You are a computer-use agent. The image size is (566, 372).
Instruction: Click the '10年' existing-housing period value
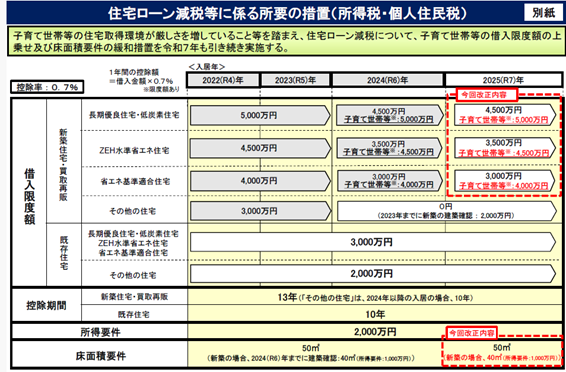(375, 314)
